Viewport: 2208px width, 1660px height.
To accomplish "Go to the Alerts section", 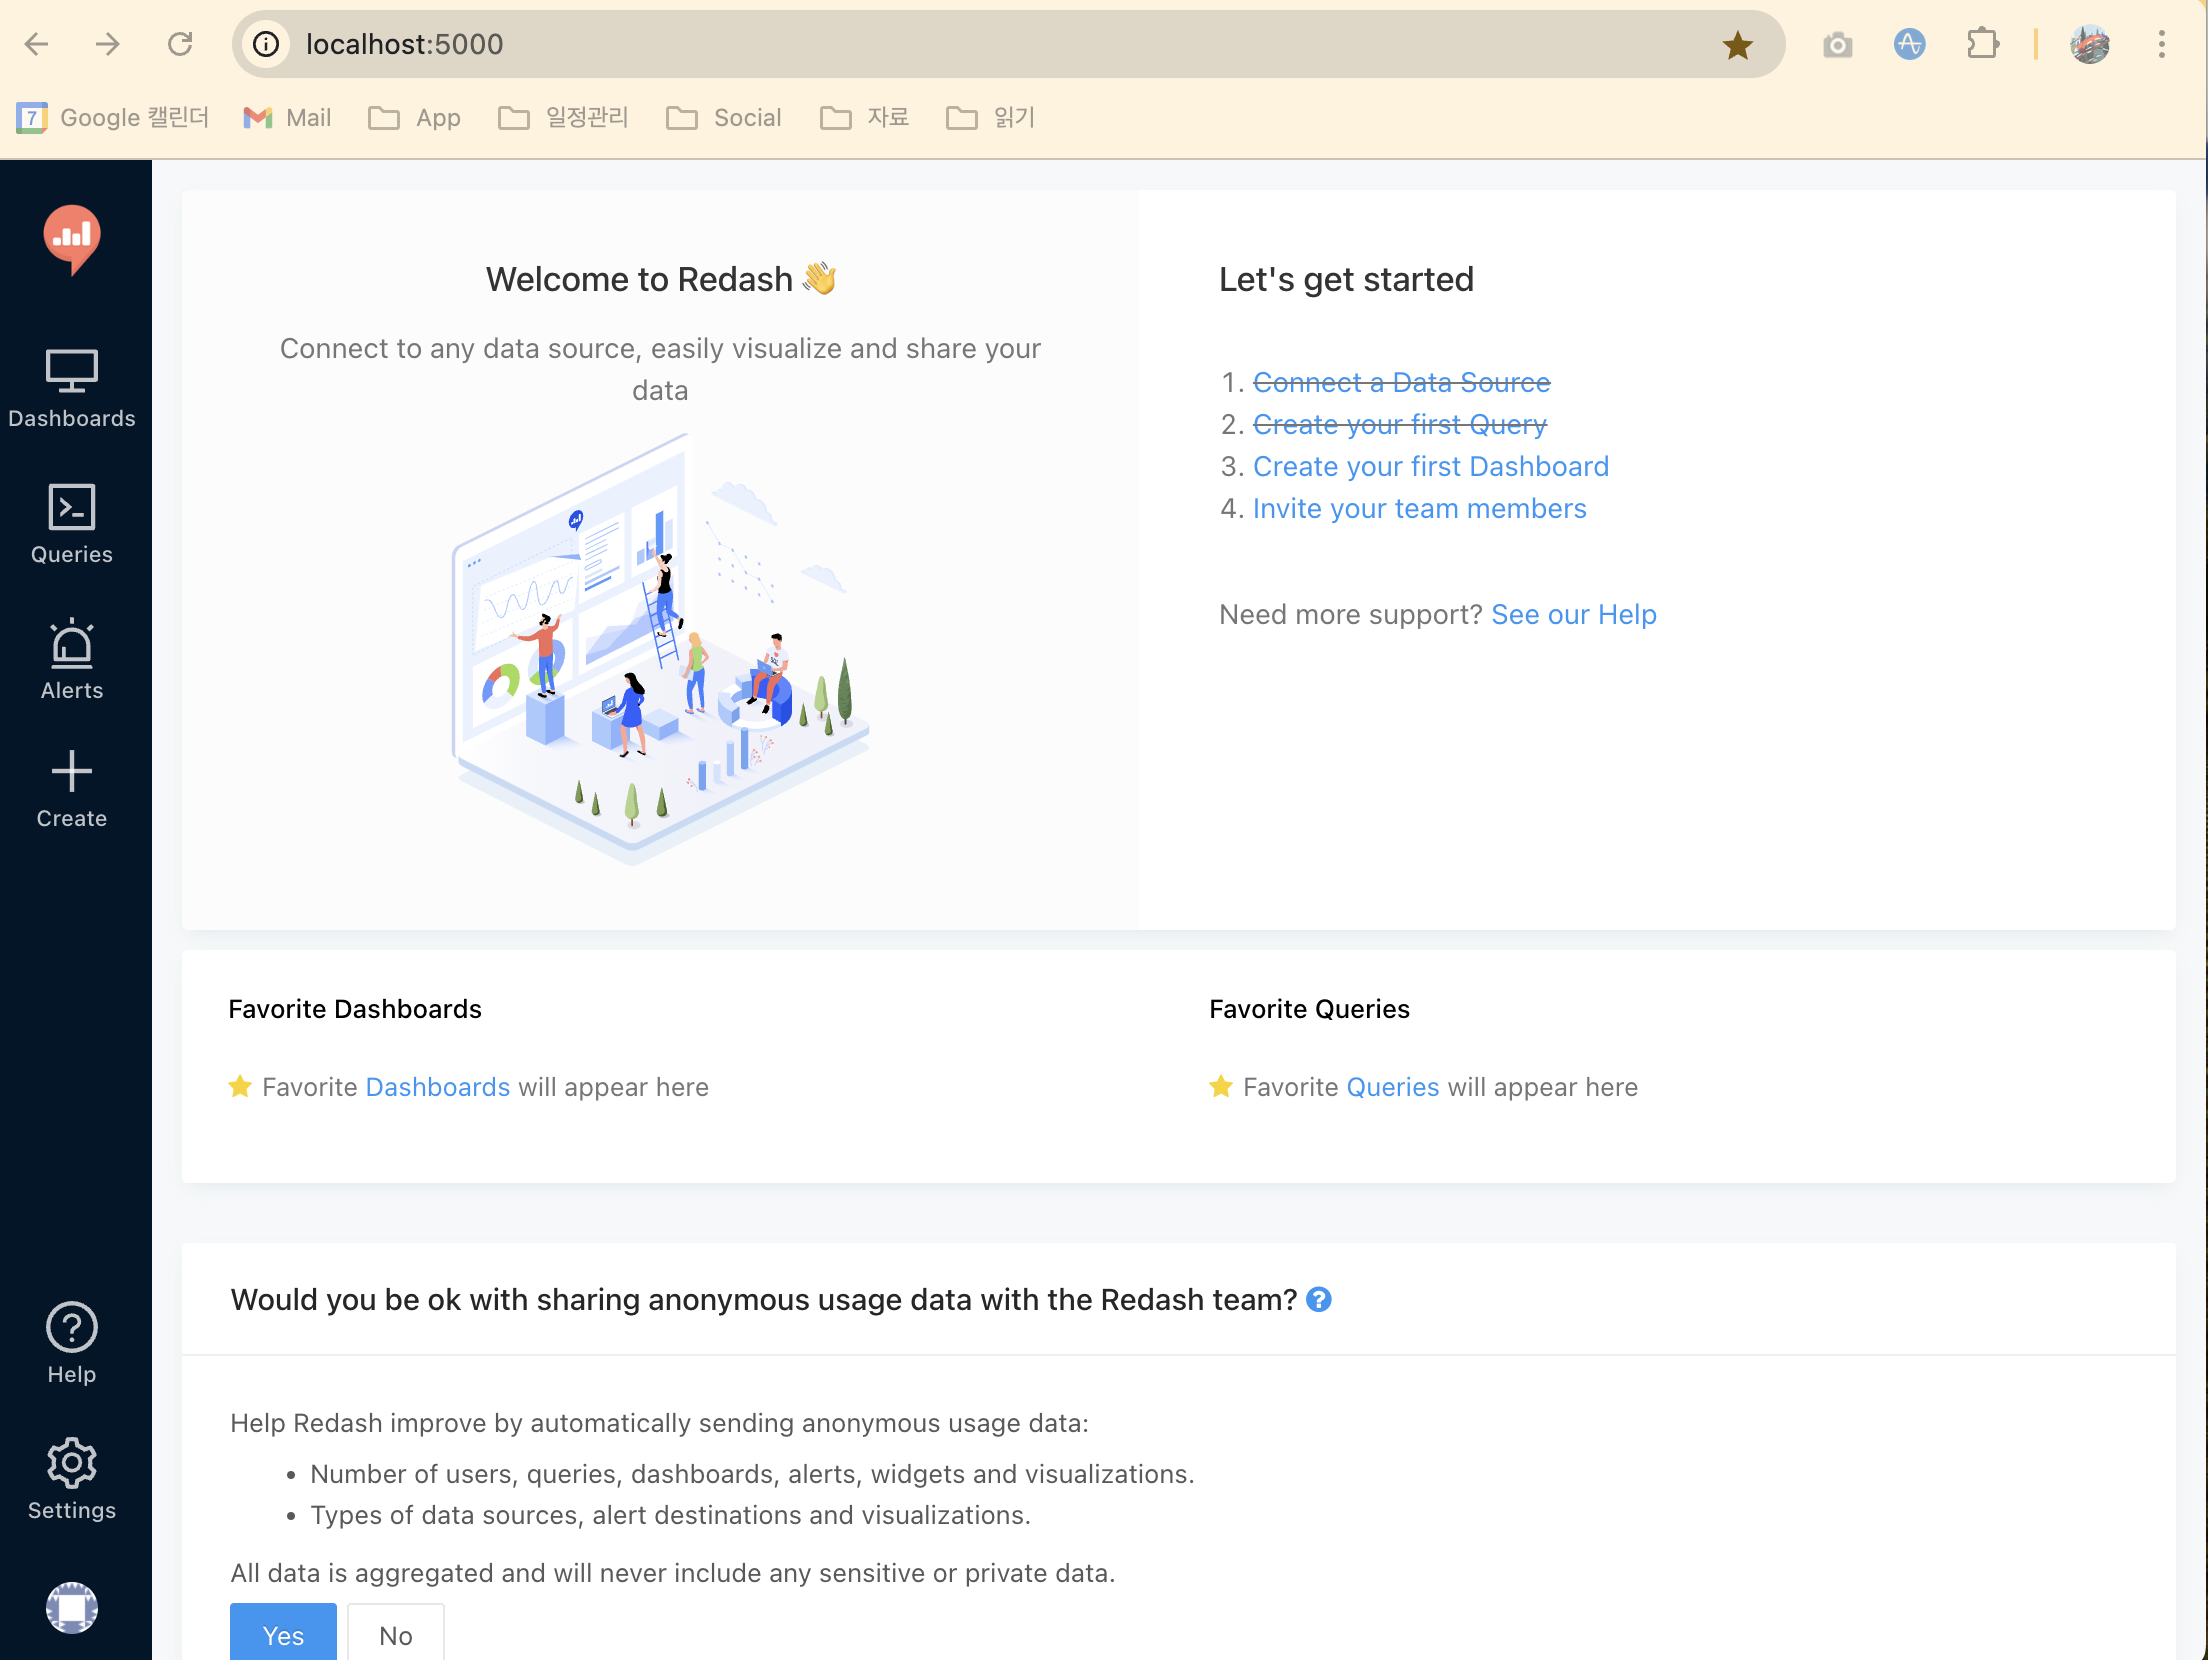I will [72, 660].
